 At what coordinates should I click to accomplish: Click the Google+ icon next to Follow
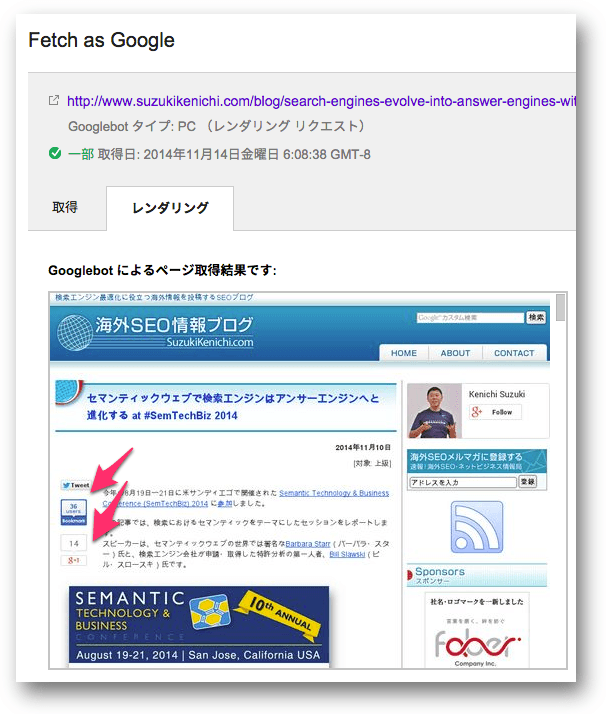(x=477, y=412)
